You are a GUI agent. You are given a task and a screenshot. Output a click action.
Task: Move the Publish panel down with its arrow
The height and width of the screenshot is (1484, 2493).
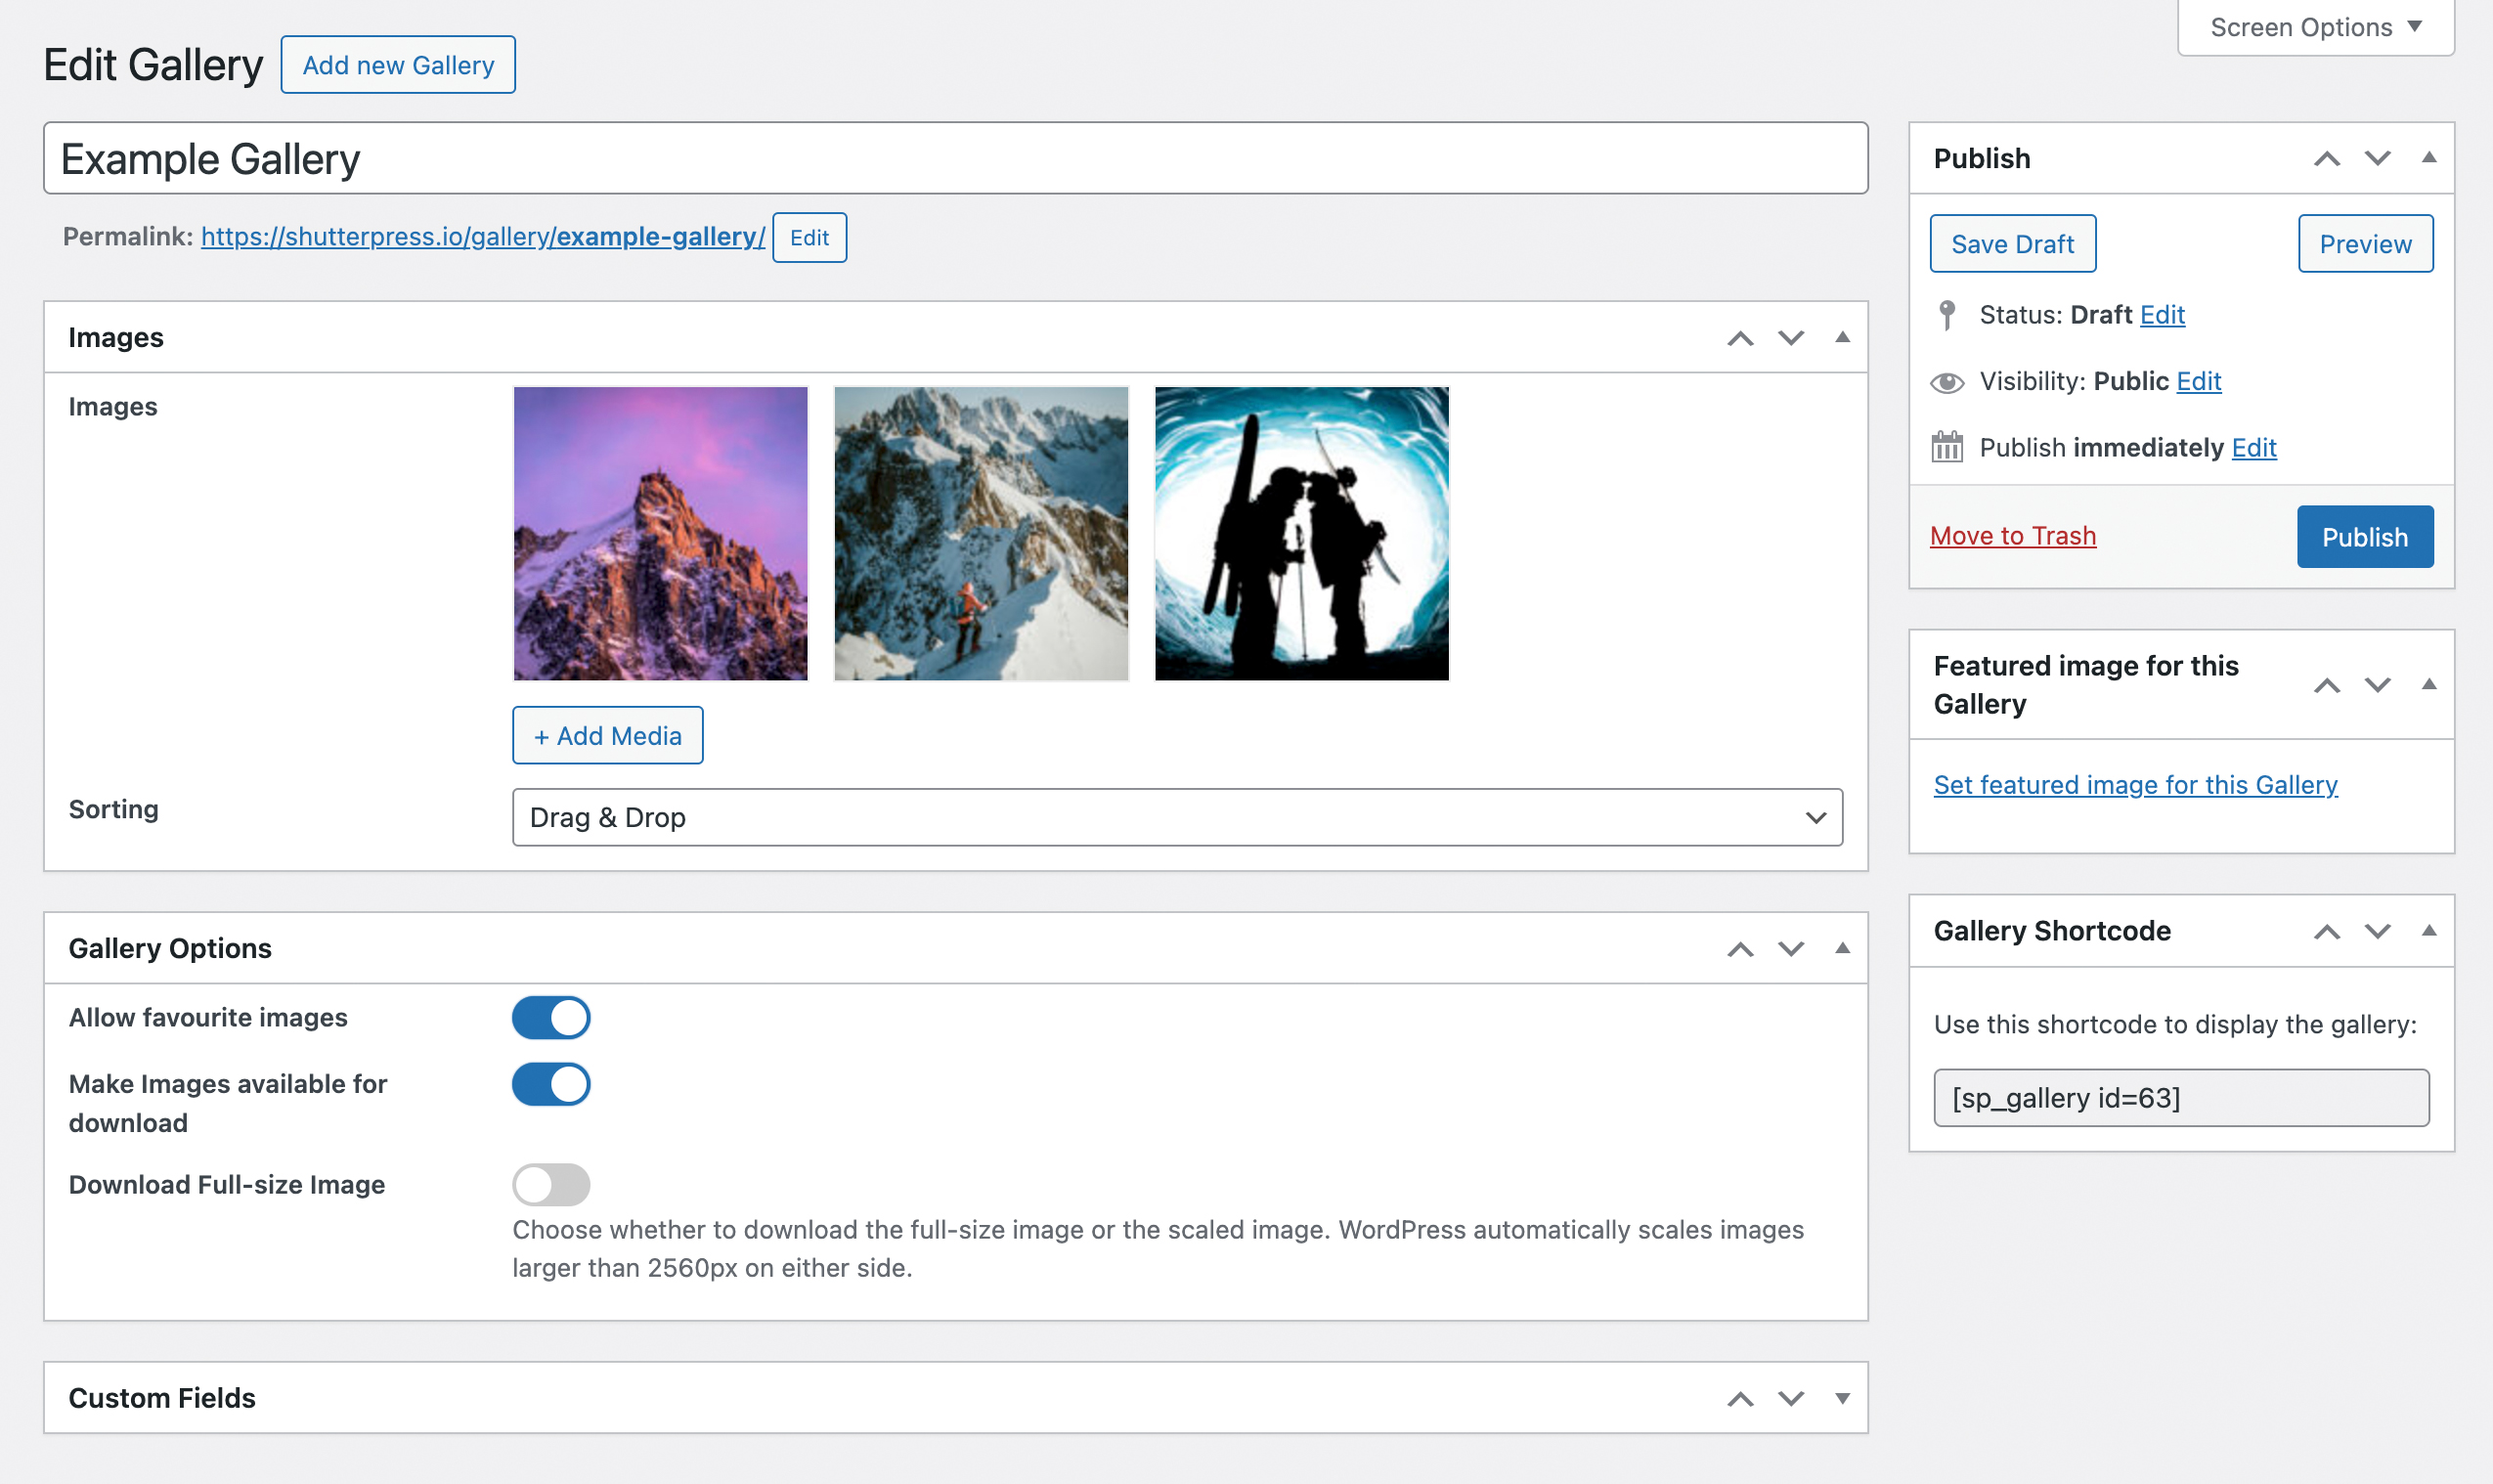pyautogui.click(x=2376, y=158)
